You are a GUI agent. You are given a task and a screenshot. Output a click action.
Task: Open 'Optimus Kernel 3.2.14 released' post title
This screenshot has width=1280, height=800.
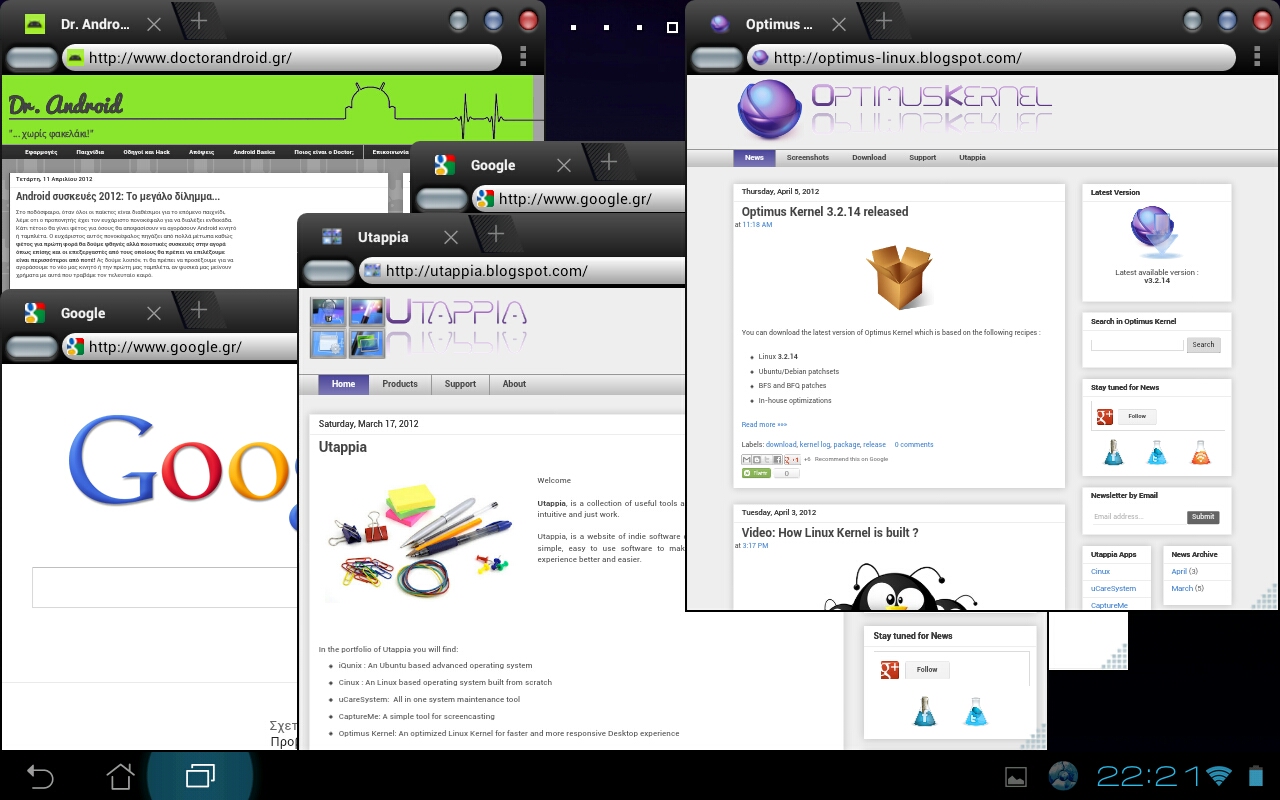[x=825, y=212]
